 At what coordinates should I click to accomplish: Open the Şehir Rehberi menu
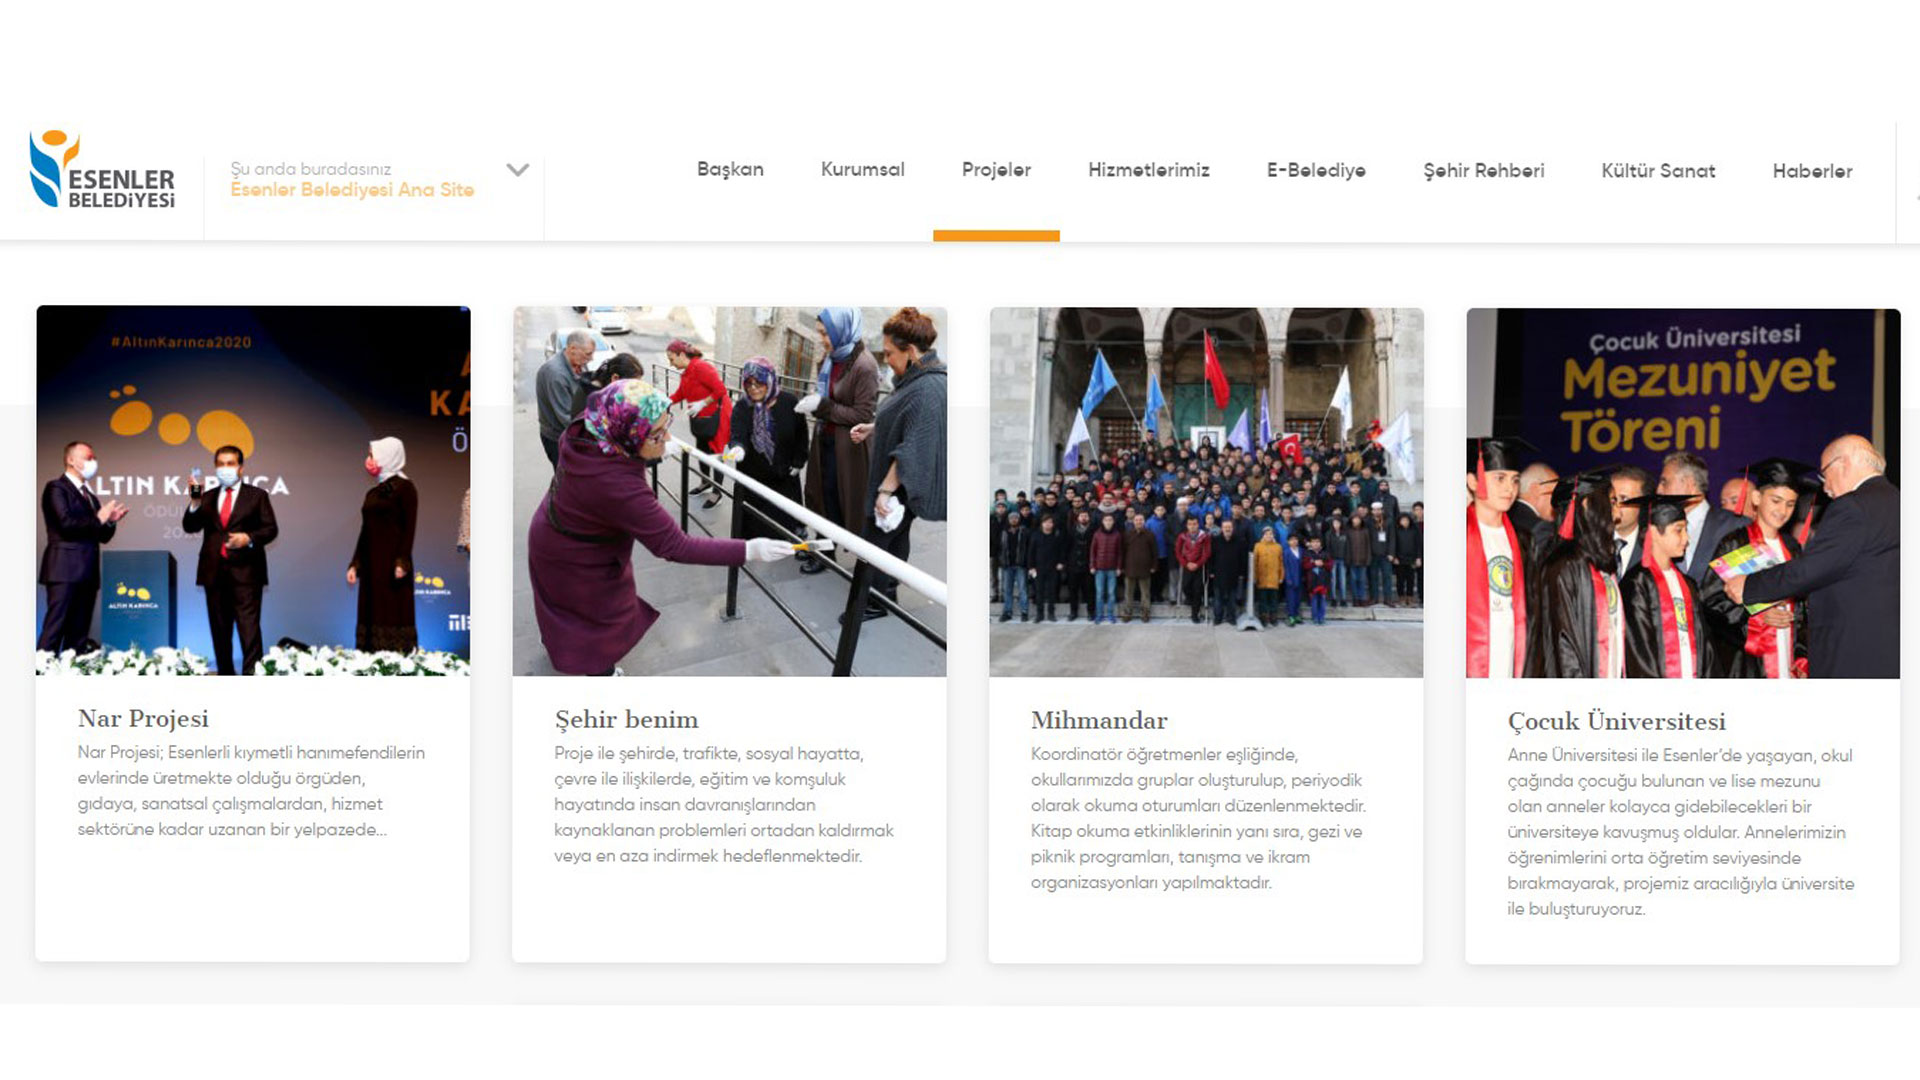click(1483, 171)
